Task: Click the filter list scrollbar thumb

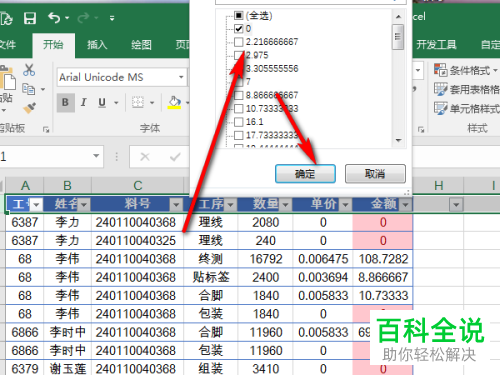Action: 398,37
